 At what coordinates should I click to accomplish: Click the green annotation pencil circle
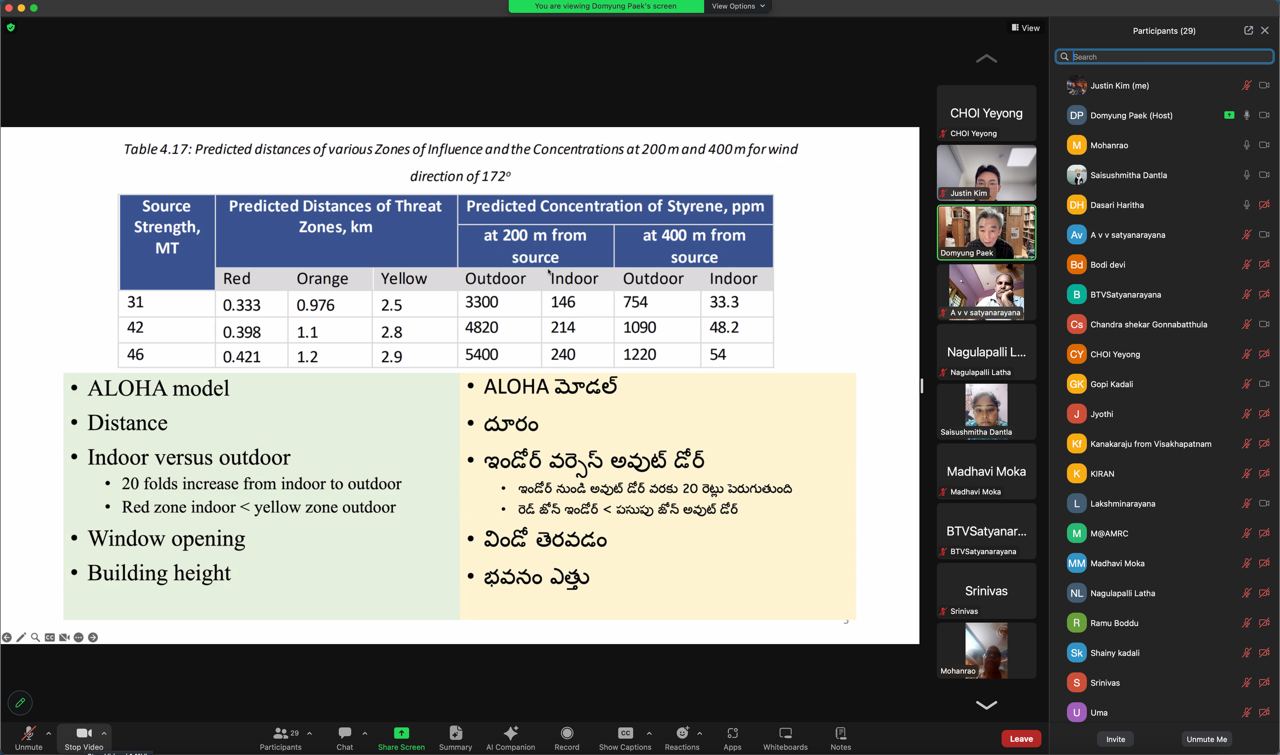19,702
